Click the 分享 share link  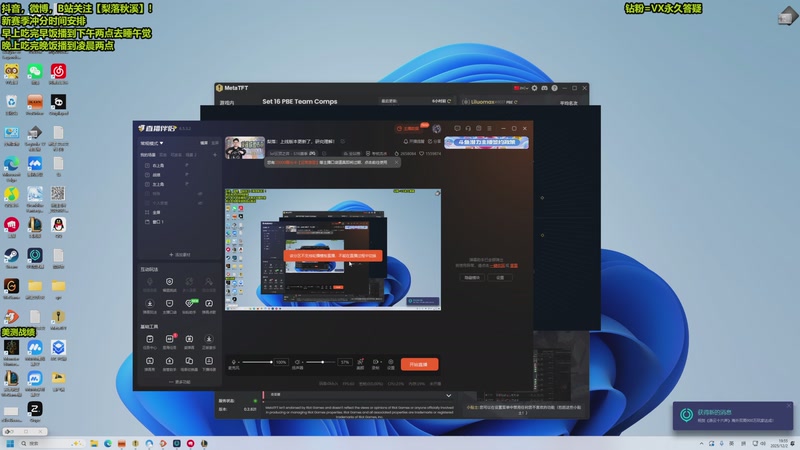point(434,141)
